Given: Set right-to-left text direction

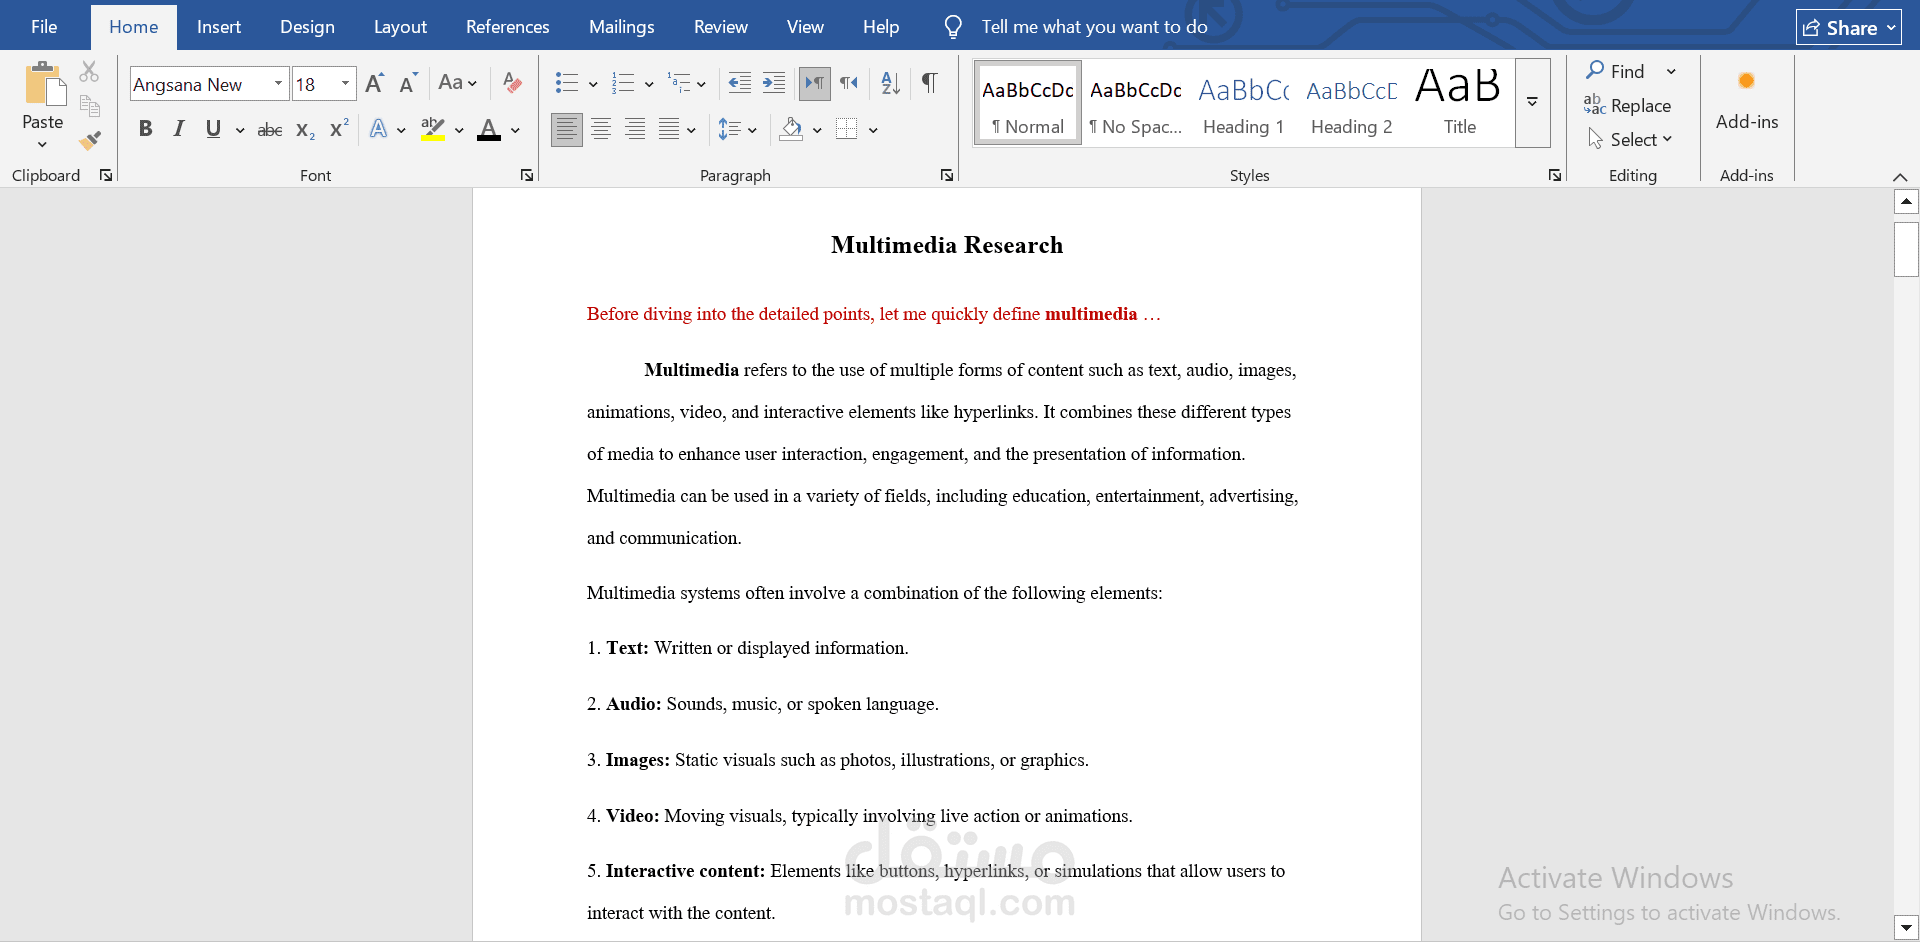Looking at the screenshot, I should [x=849, y=83].
